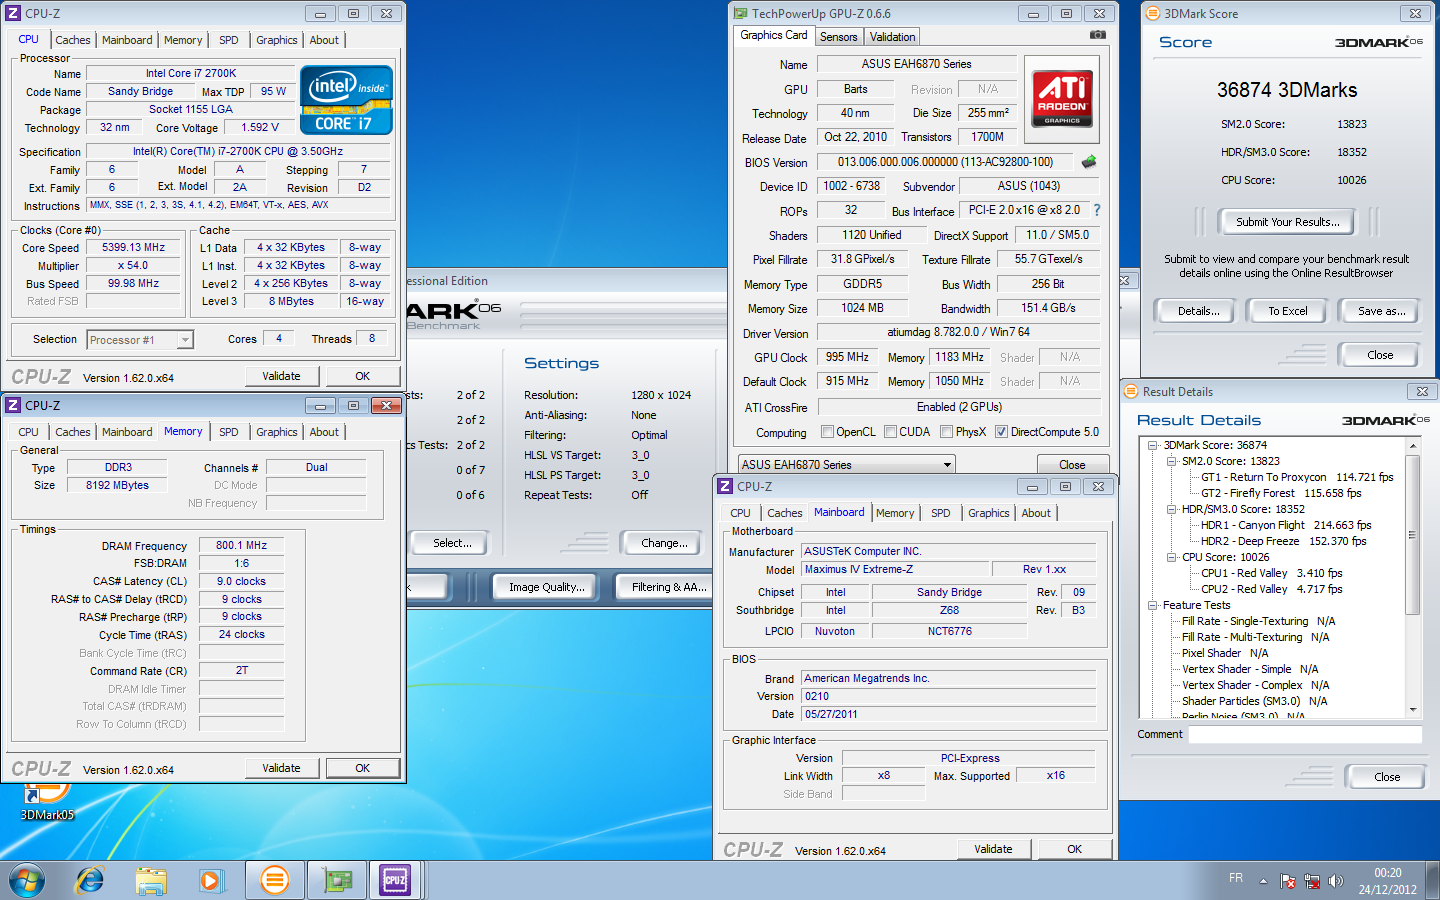Open Graphics tab in CPU-Z Mainboard window
Screen dimensions: 1440x900
click(x=989, y=513)
